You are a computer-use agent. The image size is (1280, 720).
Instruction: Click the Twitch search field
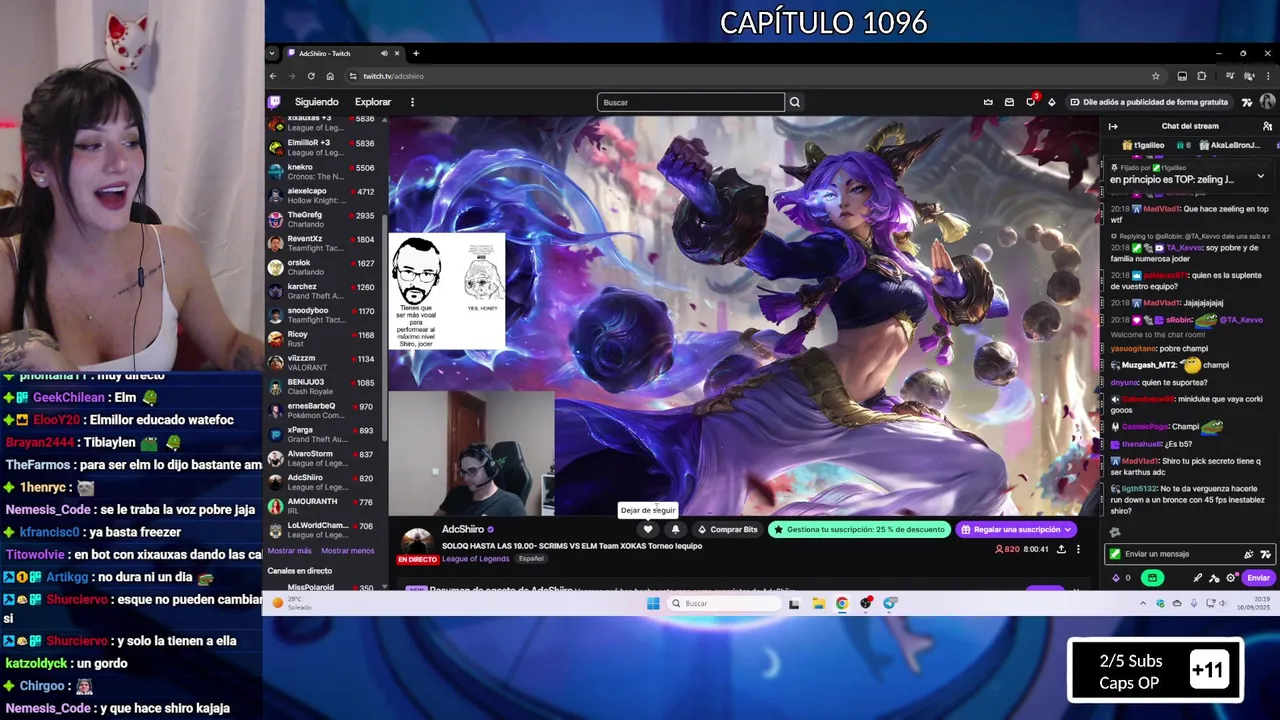pyautogui.click(x=691, y=102)
